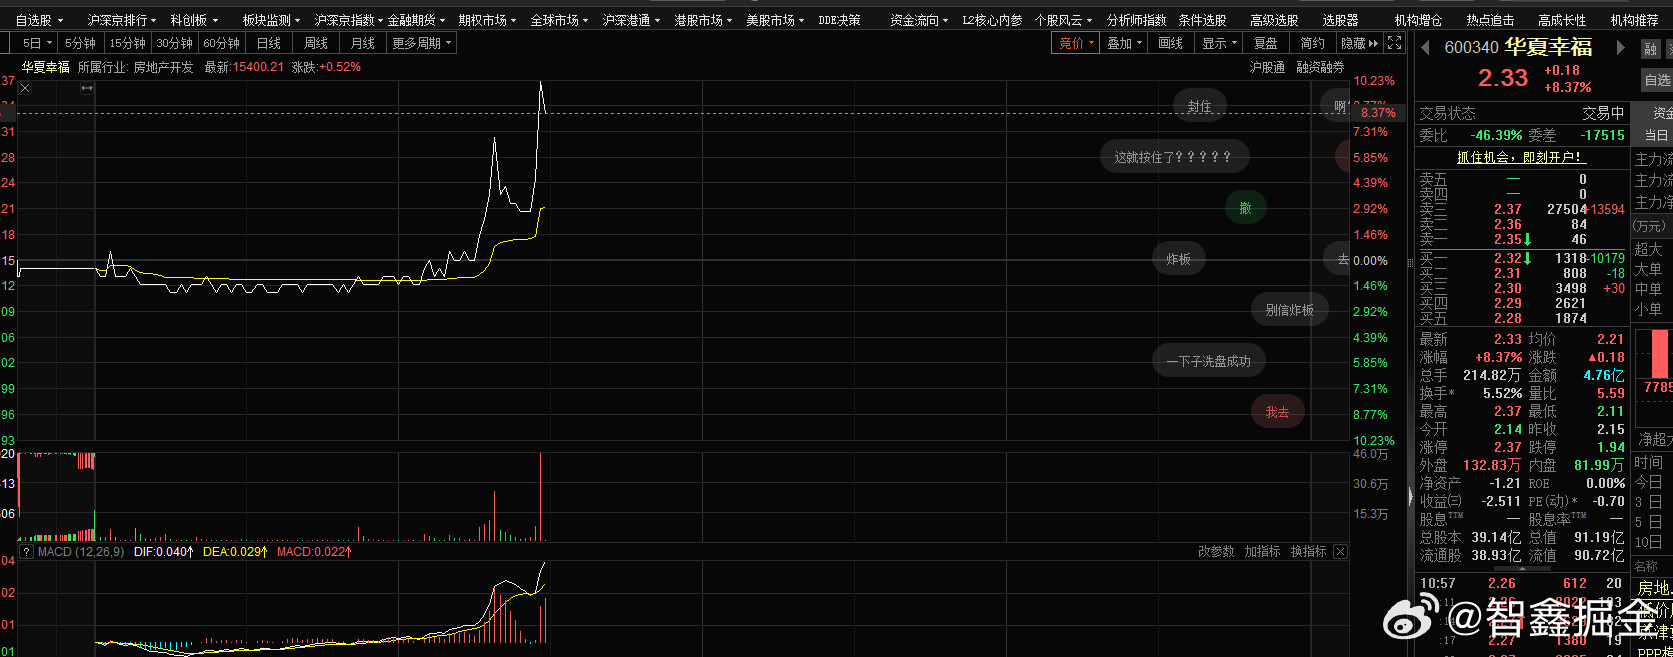Open MACD help question mark icon

point(26,552)
